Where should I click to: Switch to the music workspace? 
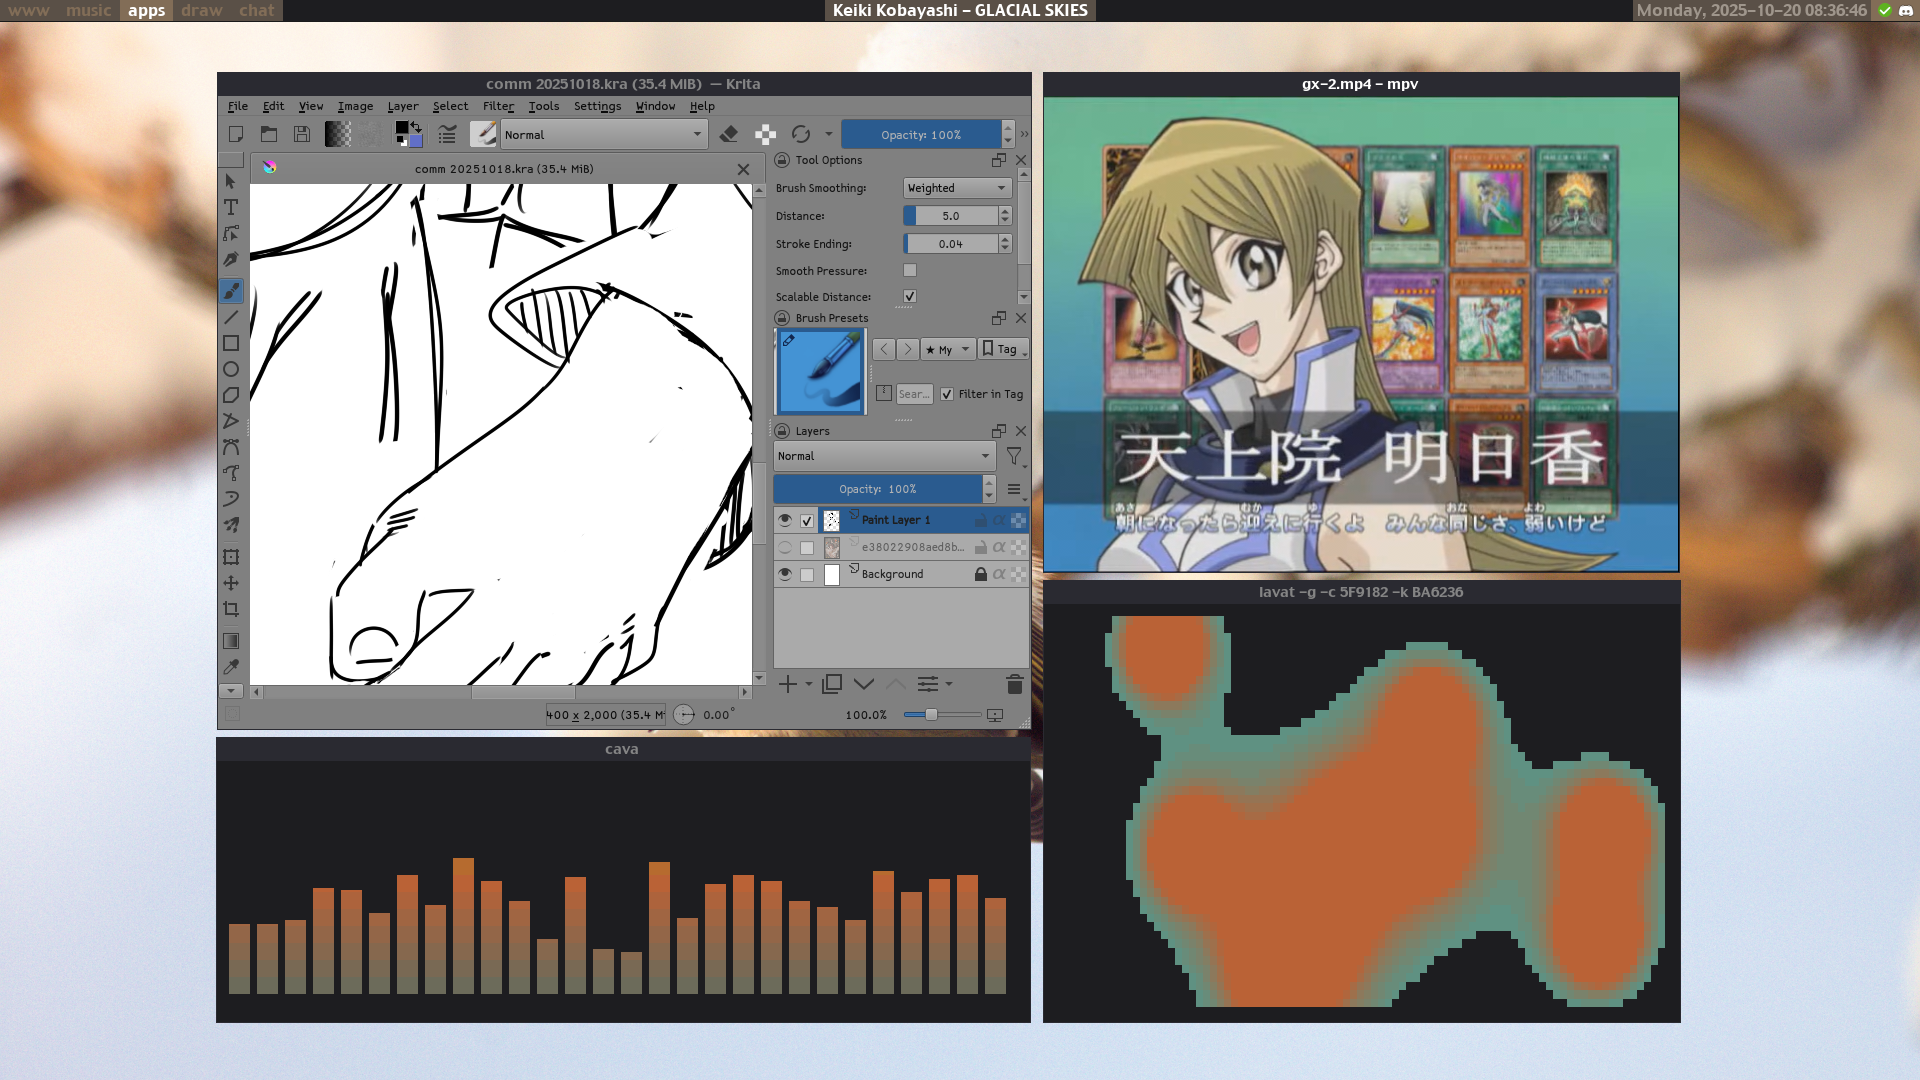coord(88,10)
